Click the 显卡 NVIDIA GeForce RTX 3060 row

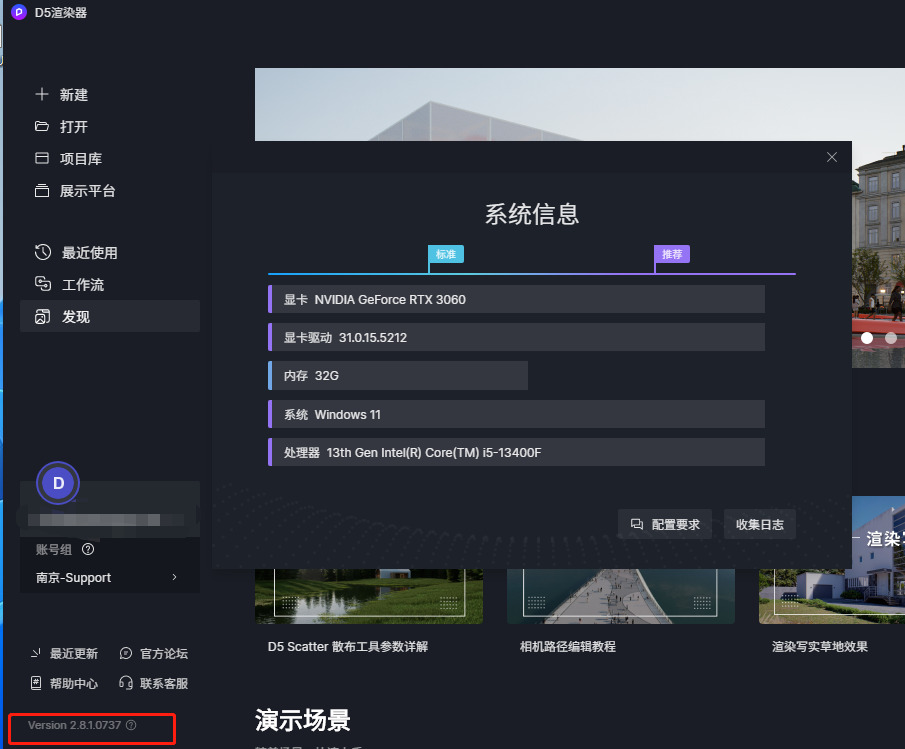click(517, 299)
